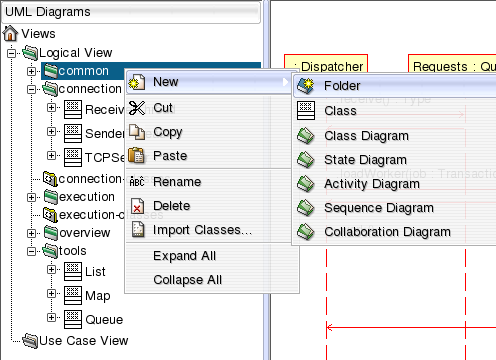Collapse the Logical View tree node
This screenshot has width=496, height=360.
pyautogui.click(x=12, y=53)
